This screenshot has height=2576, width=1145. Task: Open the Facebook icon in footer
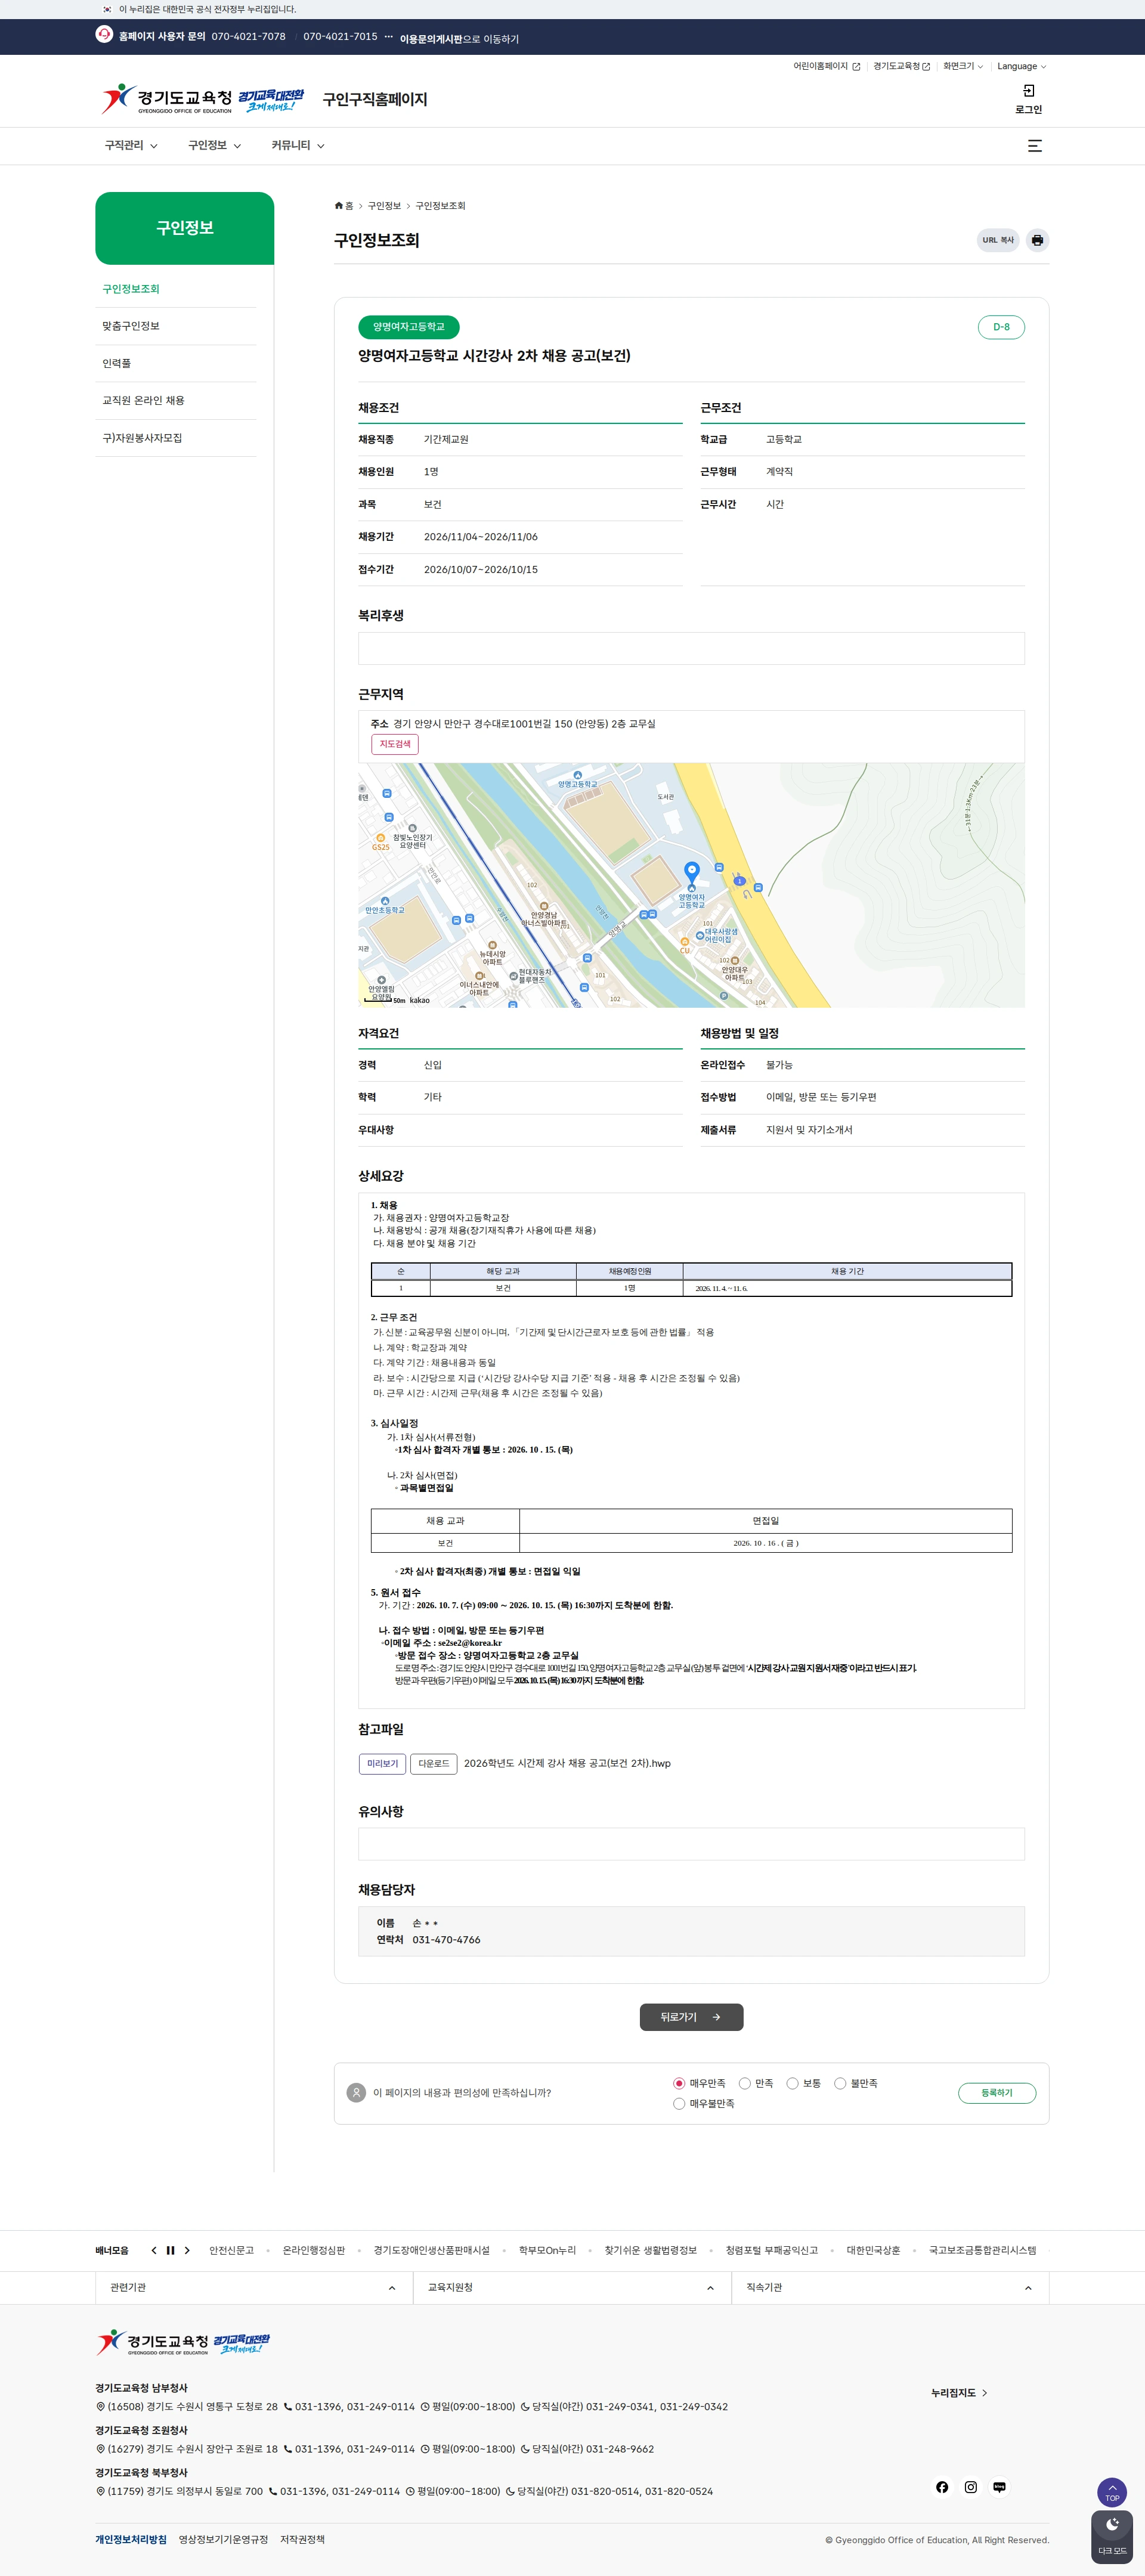[942, 2487]
